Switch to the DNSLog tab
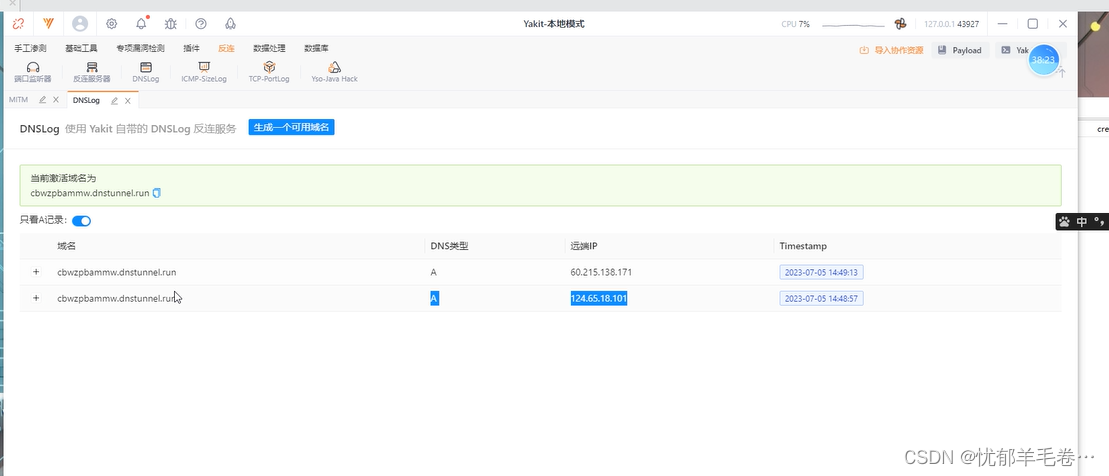 [86, 100]
